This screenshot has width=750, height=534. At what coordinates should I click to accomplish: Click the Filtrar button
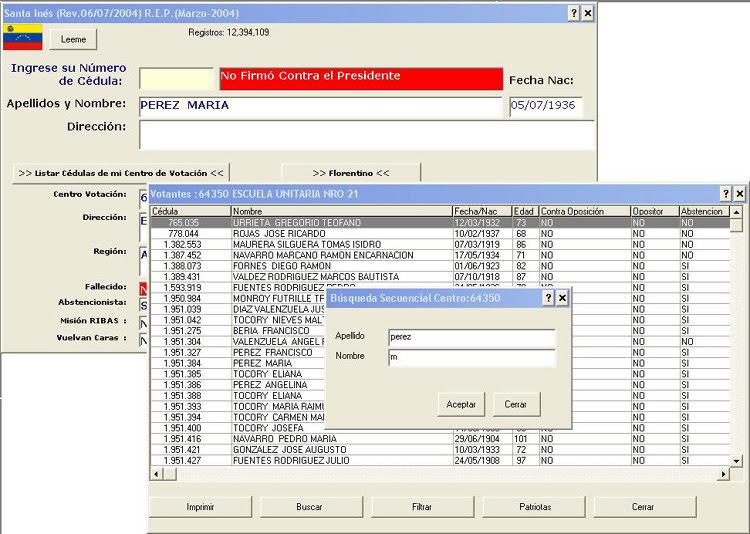422,507
